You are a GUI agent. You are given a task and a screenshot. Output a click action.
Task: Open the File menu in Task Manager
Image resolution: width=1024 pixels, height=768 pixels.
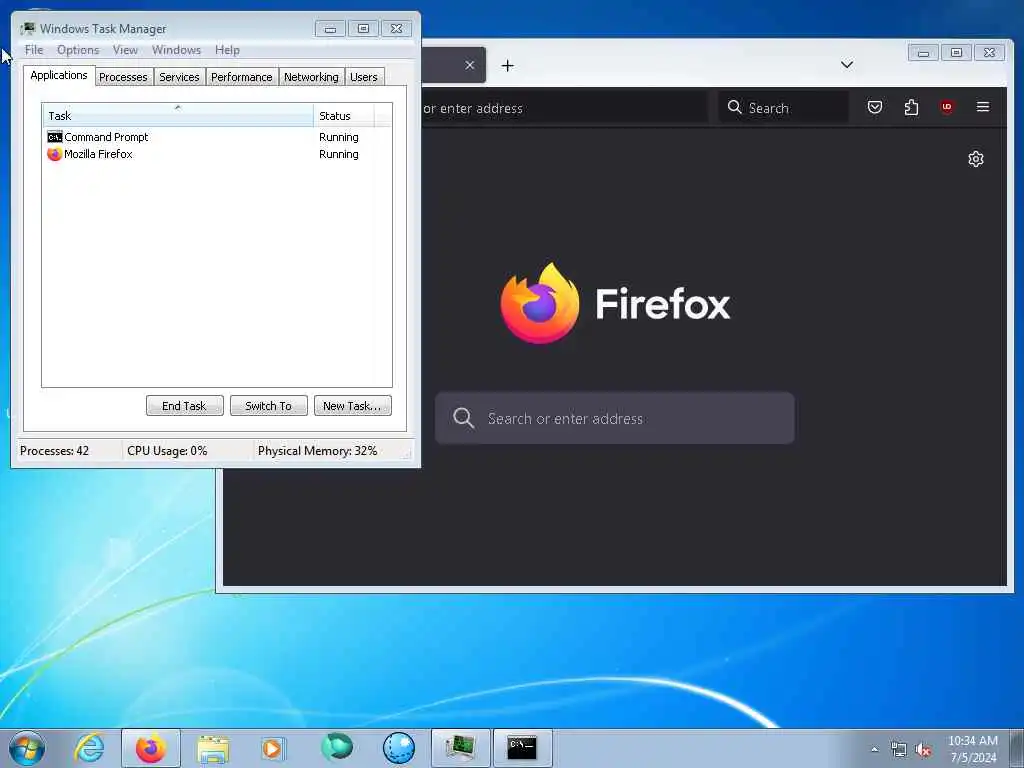tap(34, 50)
